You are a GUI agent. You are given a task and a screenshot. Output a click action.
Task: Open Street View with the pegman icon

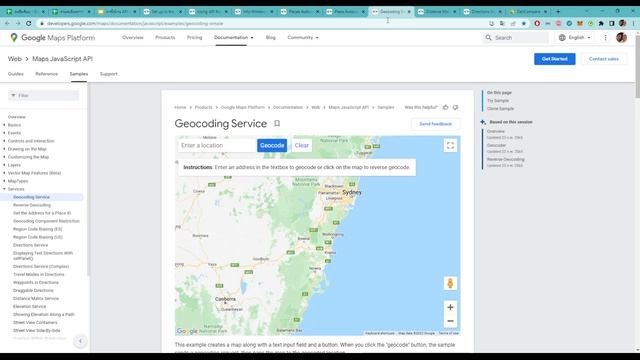tap(450, 283)
